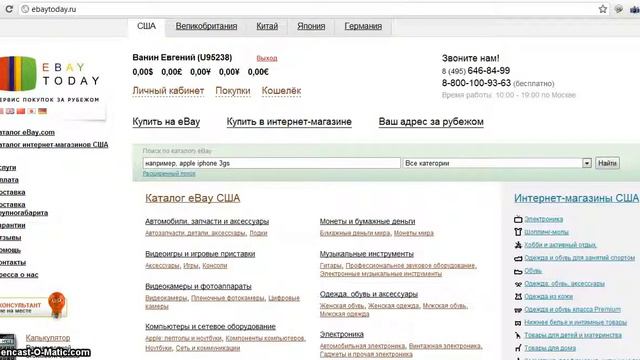Click the shoe icon beside Обувь
This screenshot has height=360, width=640.
coord(518,271)
